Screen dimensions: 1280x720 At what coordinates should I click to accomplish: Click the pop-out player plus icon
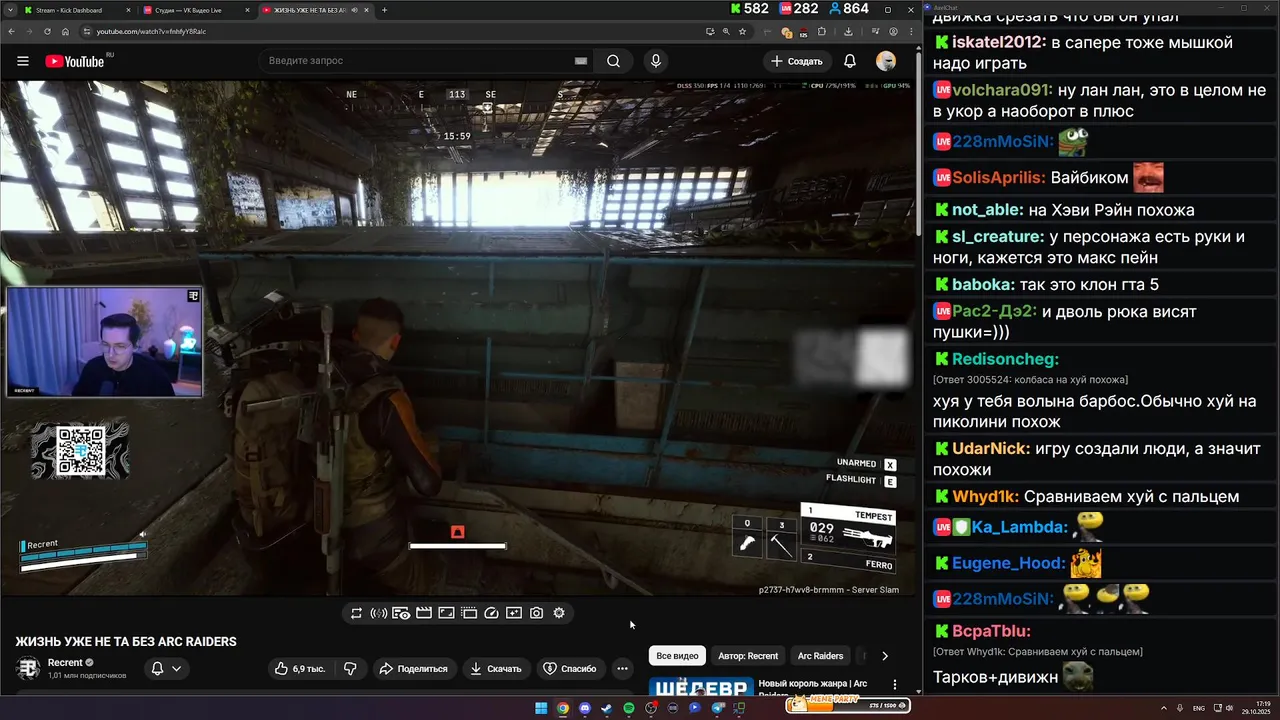514,613
